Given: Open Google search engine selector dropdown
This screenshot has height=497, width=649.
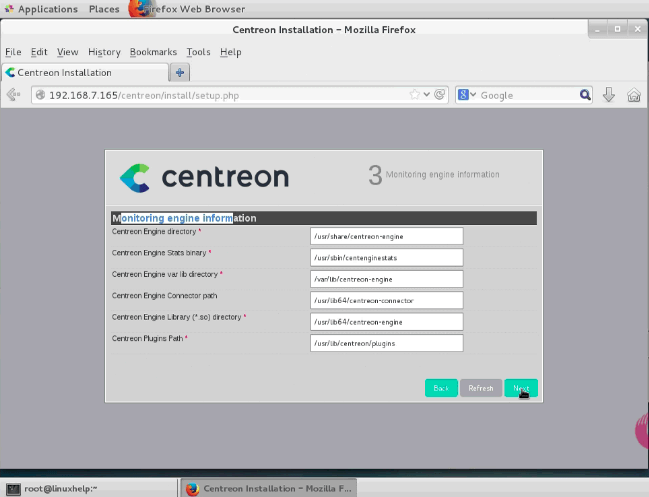Looking at the screenshot, I should click(467, 95).
